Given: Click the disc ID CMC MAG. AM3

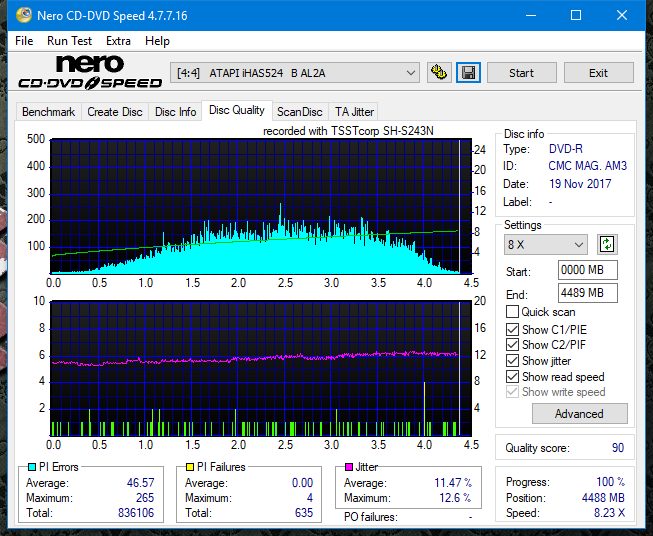Looking at the screenshot, I should pos(588,166).
